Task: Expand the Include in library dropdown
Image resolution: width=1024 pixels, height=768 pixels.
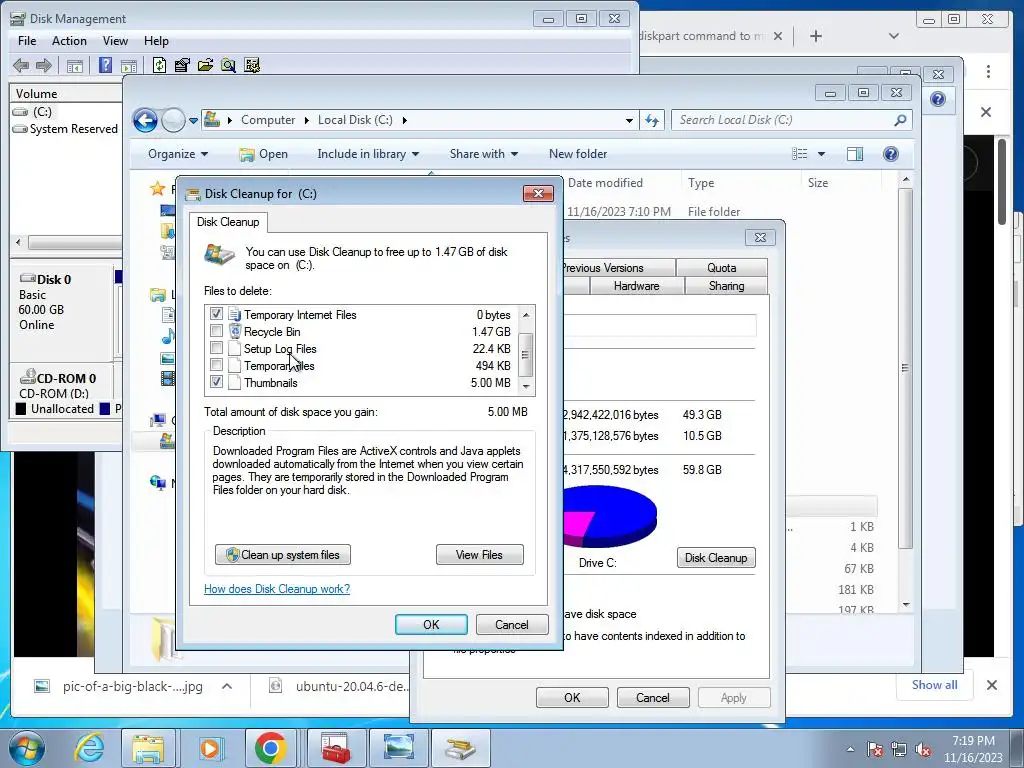Action: [368, 154]
